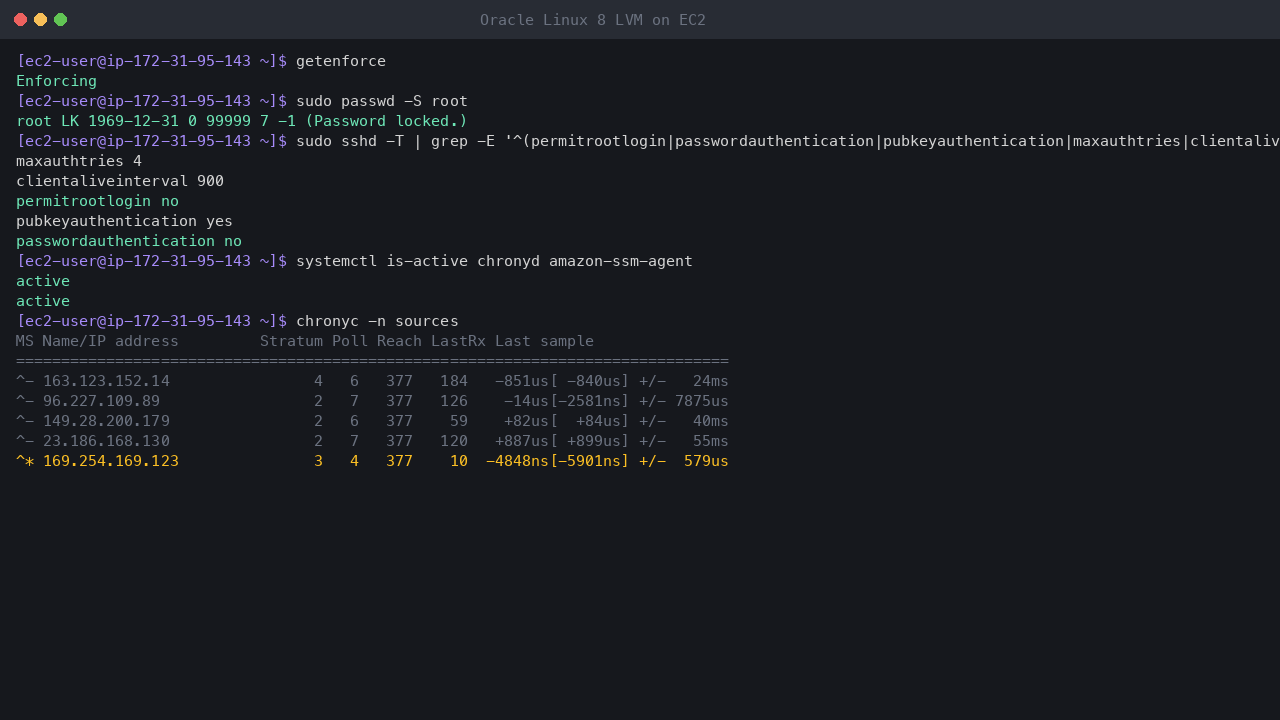Click the sudo passwd -S root command

(382, 101)
